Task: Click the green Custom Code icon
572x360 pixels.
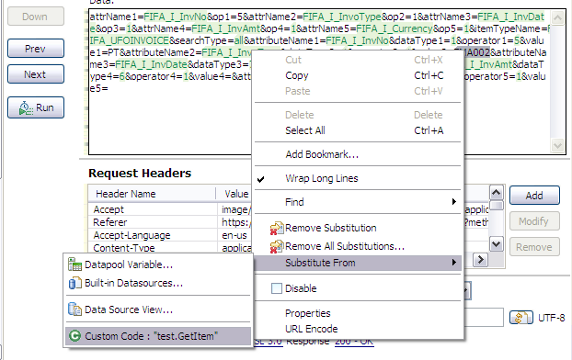Action: (x=75, y=336)
